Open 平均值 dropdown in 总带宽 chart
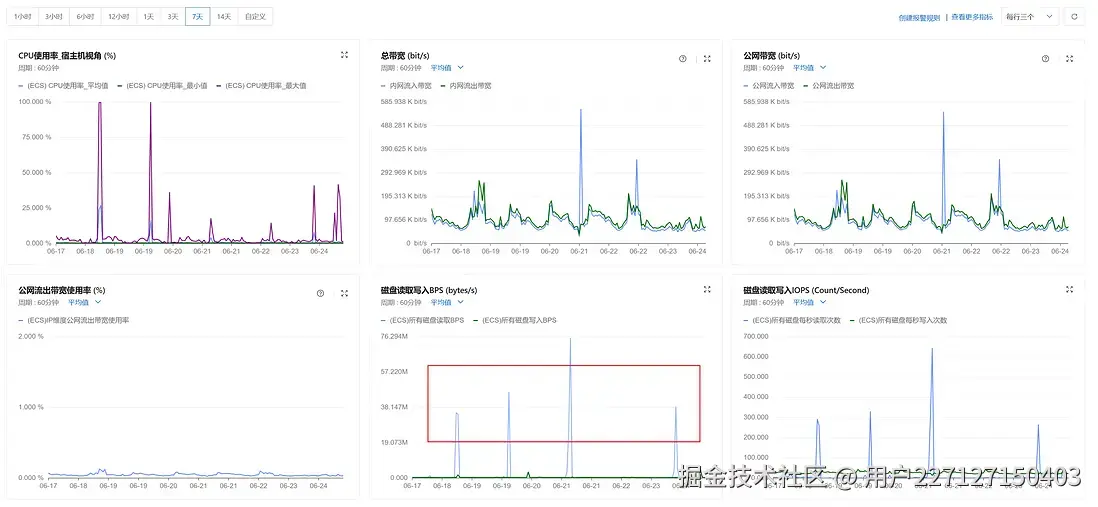The height and width of the screenshot is (507, 1098). tap(447, 68)
